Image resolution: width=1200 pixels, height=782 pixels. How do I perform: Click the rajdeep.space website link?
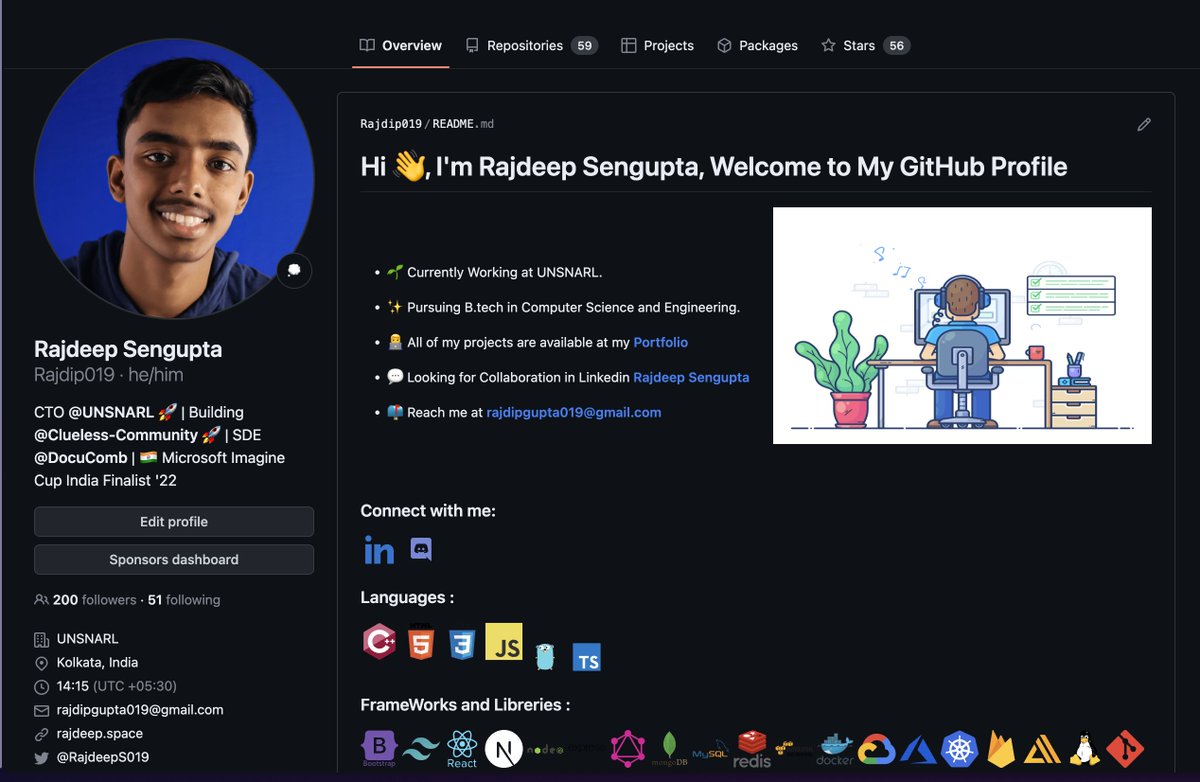[102, 733]
